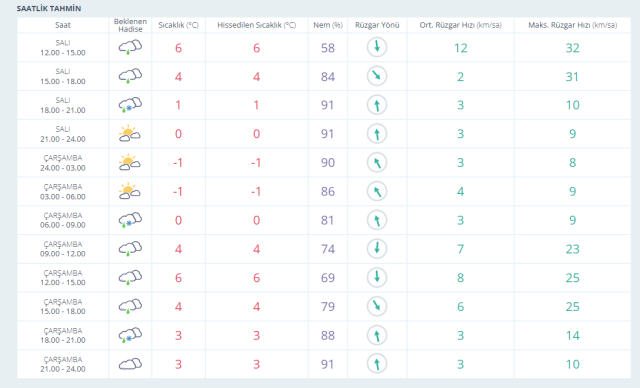Screen dimensions: 640x388
Task: Click maximum wind speed value 31
Action: pos(572,77)
